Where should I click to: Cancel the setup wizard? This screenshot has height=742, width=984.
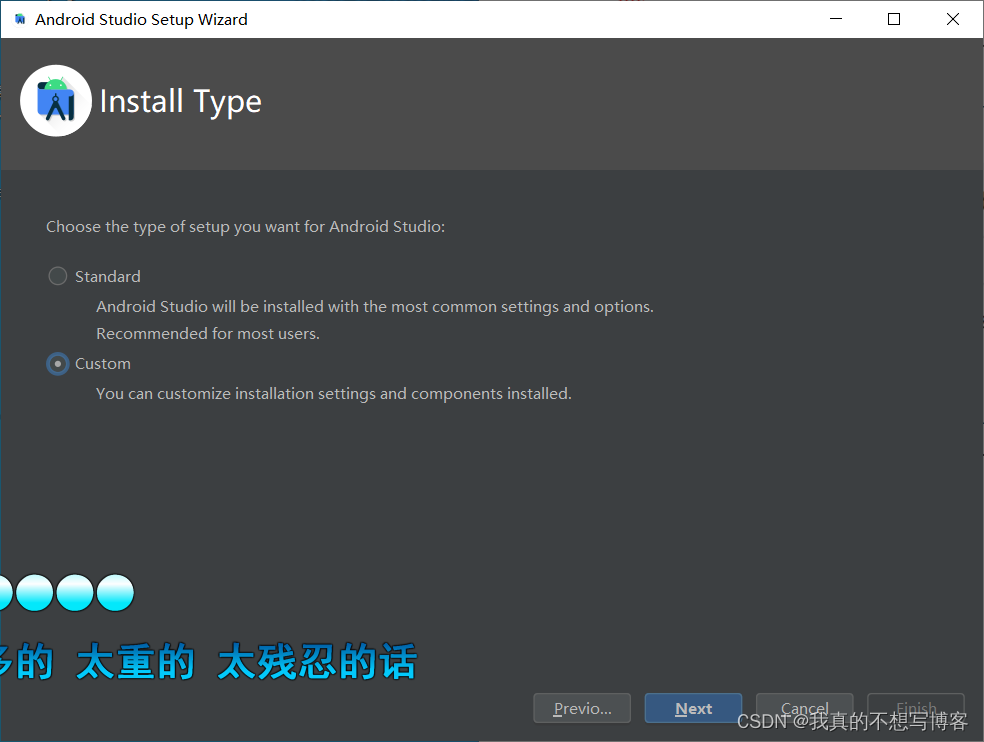coord(805,708)
